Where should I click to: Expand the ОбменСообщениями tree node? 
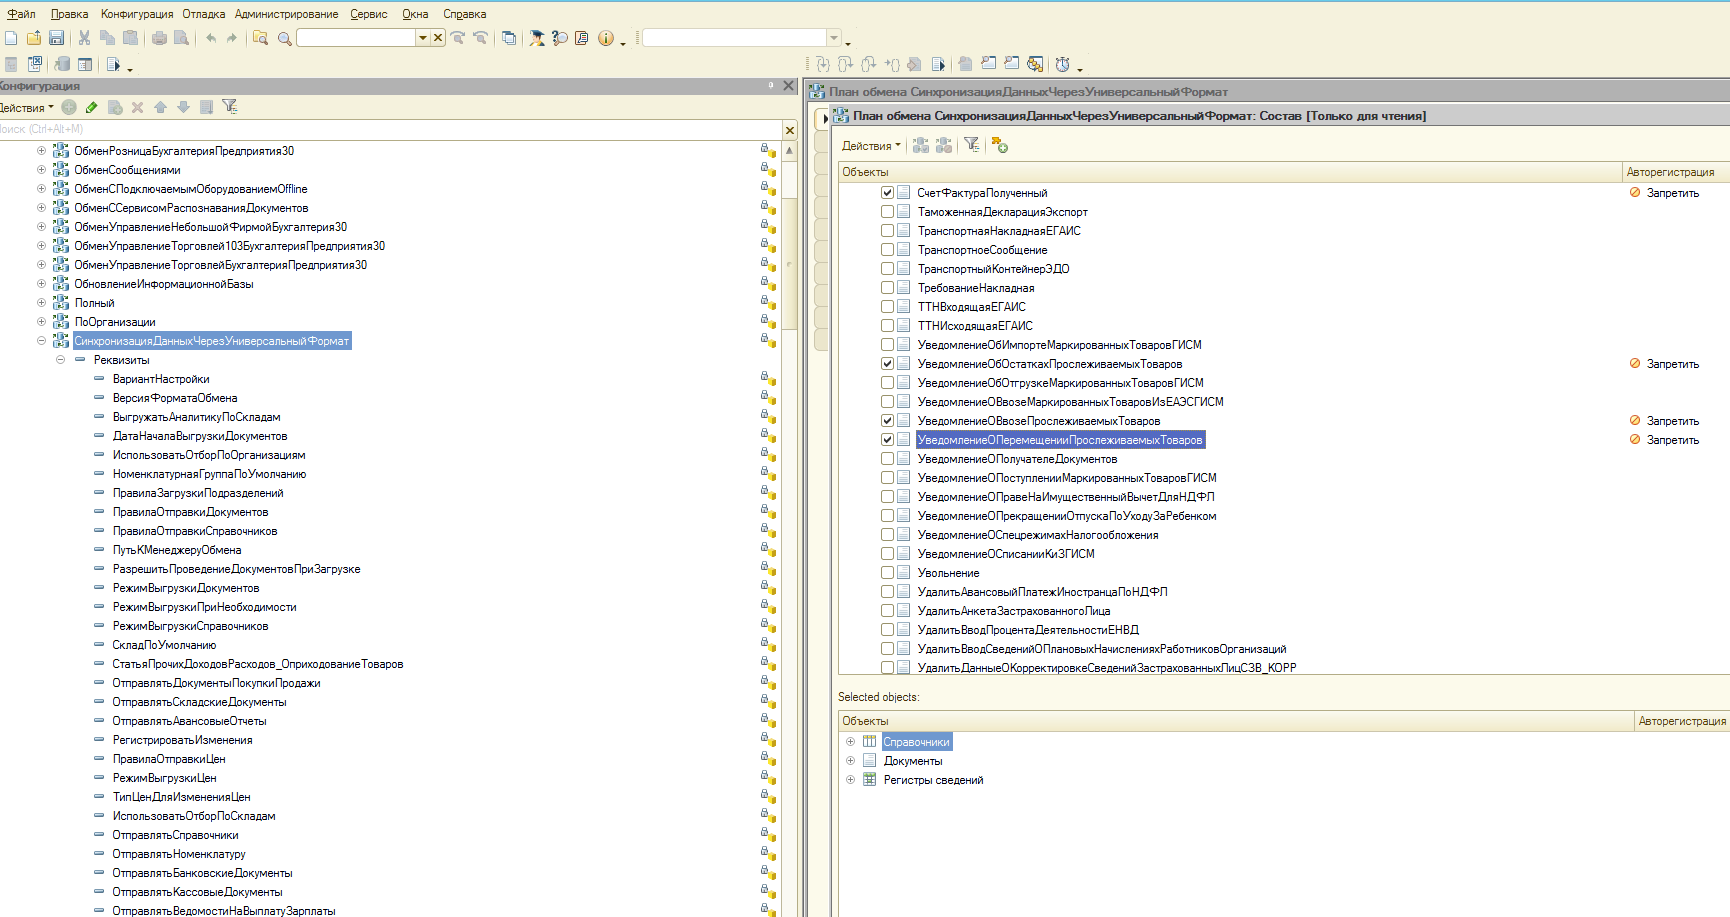[x=41, y=170]
